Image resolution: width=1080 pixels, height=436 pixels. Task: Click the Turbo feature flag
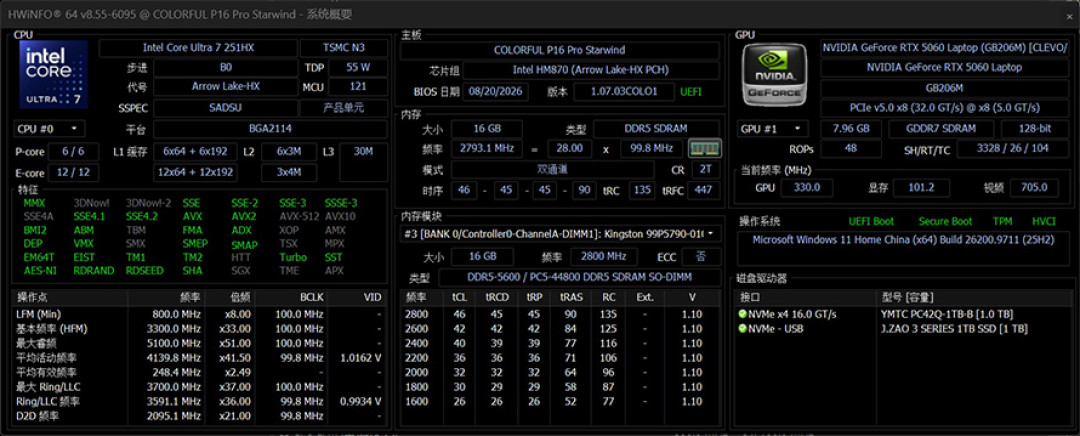point(293,257)
